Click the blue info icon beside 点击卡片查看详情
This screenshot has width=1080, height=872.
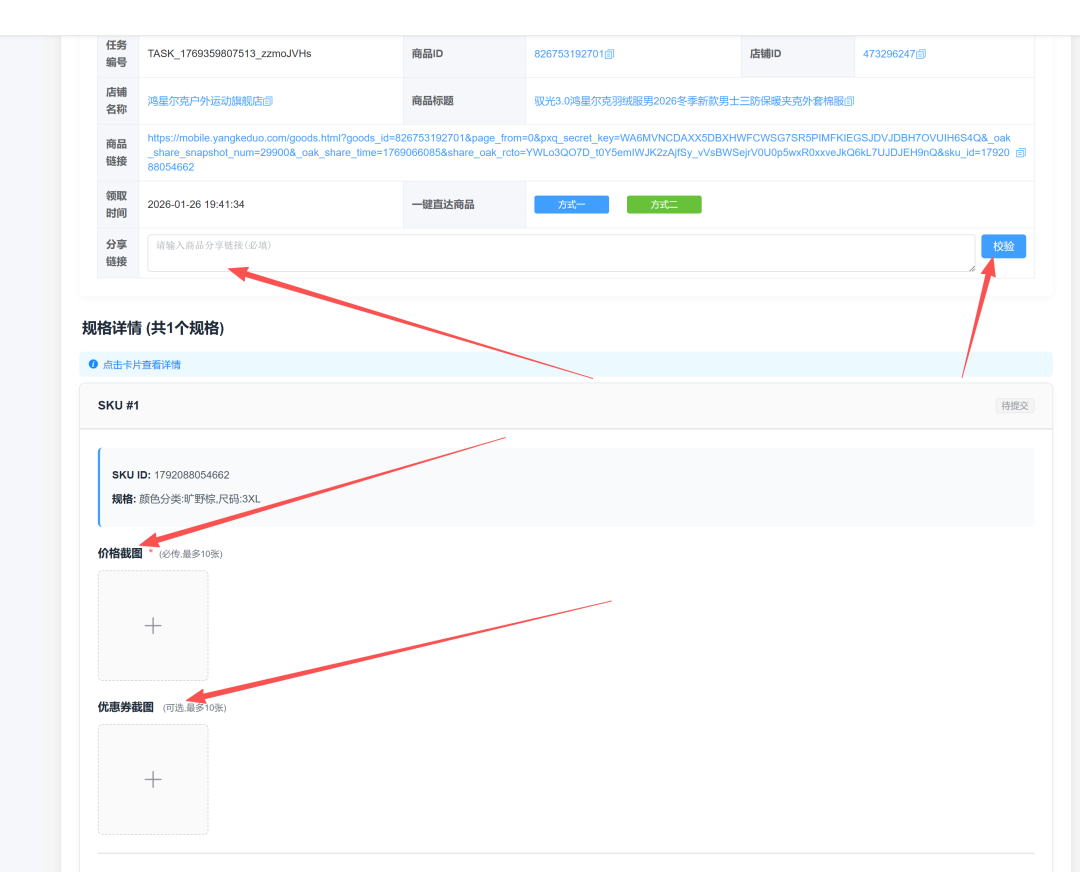tap(93, 365)
